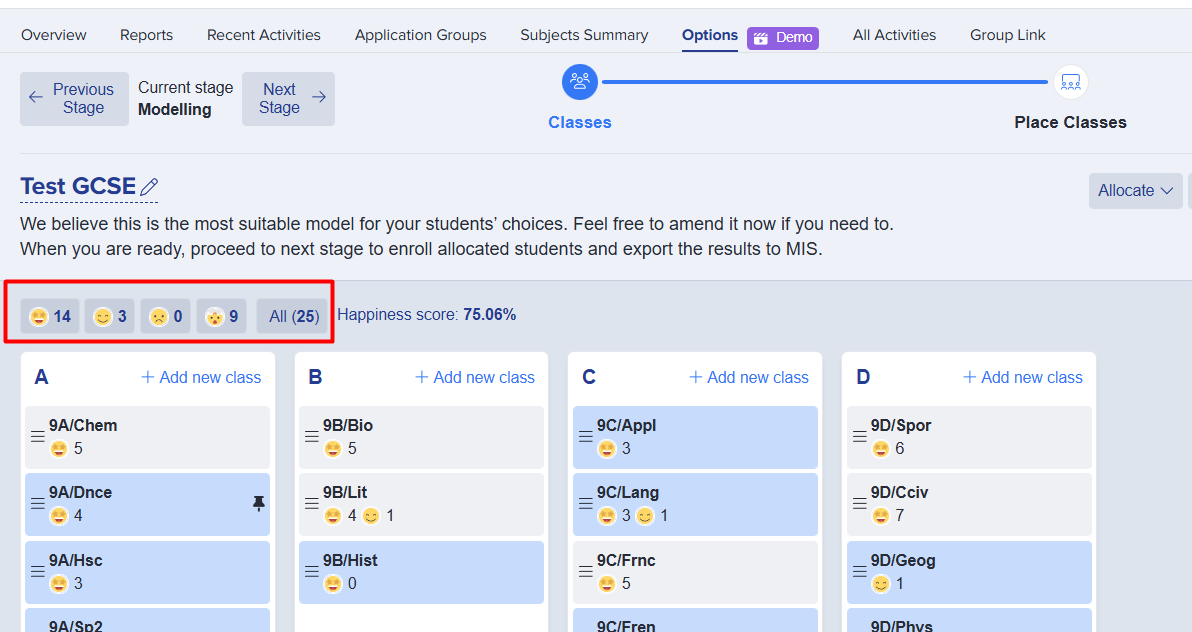Click the pin icon on 9A/Dnce
The width and height of the screenshot is (1192, 632).
[259, 504]
